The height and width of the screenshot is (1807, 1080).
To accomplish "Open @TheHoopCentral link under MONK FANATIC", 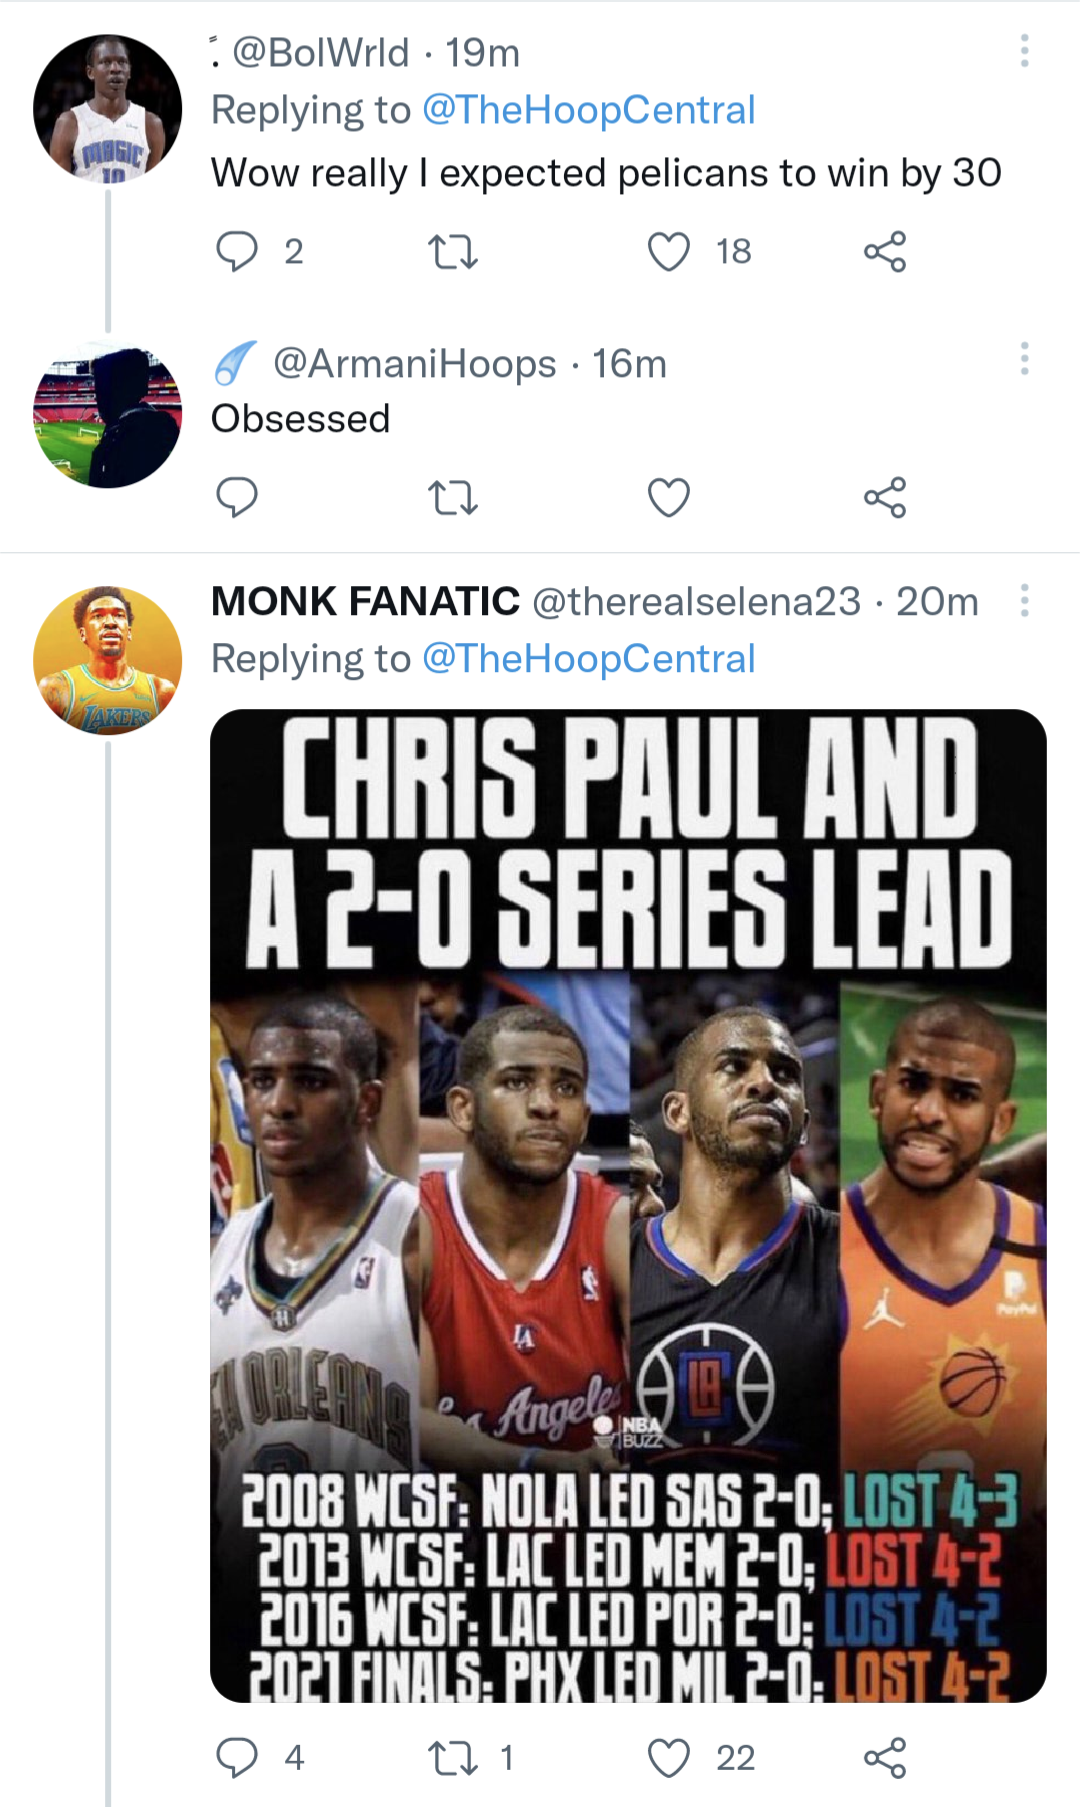I will pos(588,659).
